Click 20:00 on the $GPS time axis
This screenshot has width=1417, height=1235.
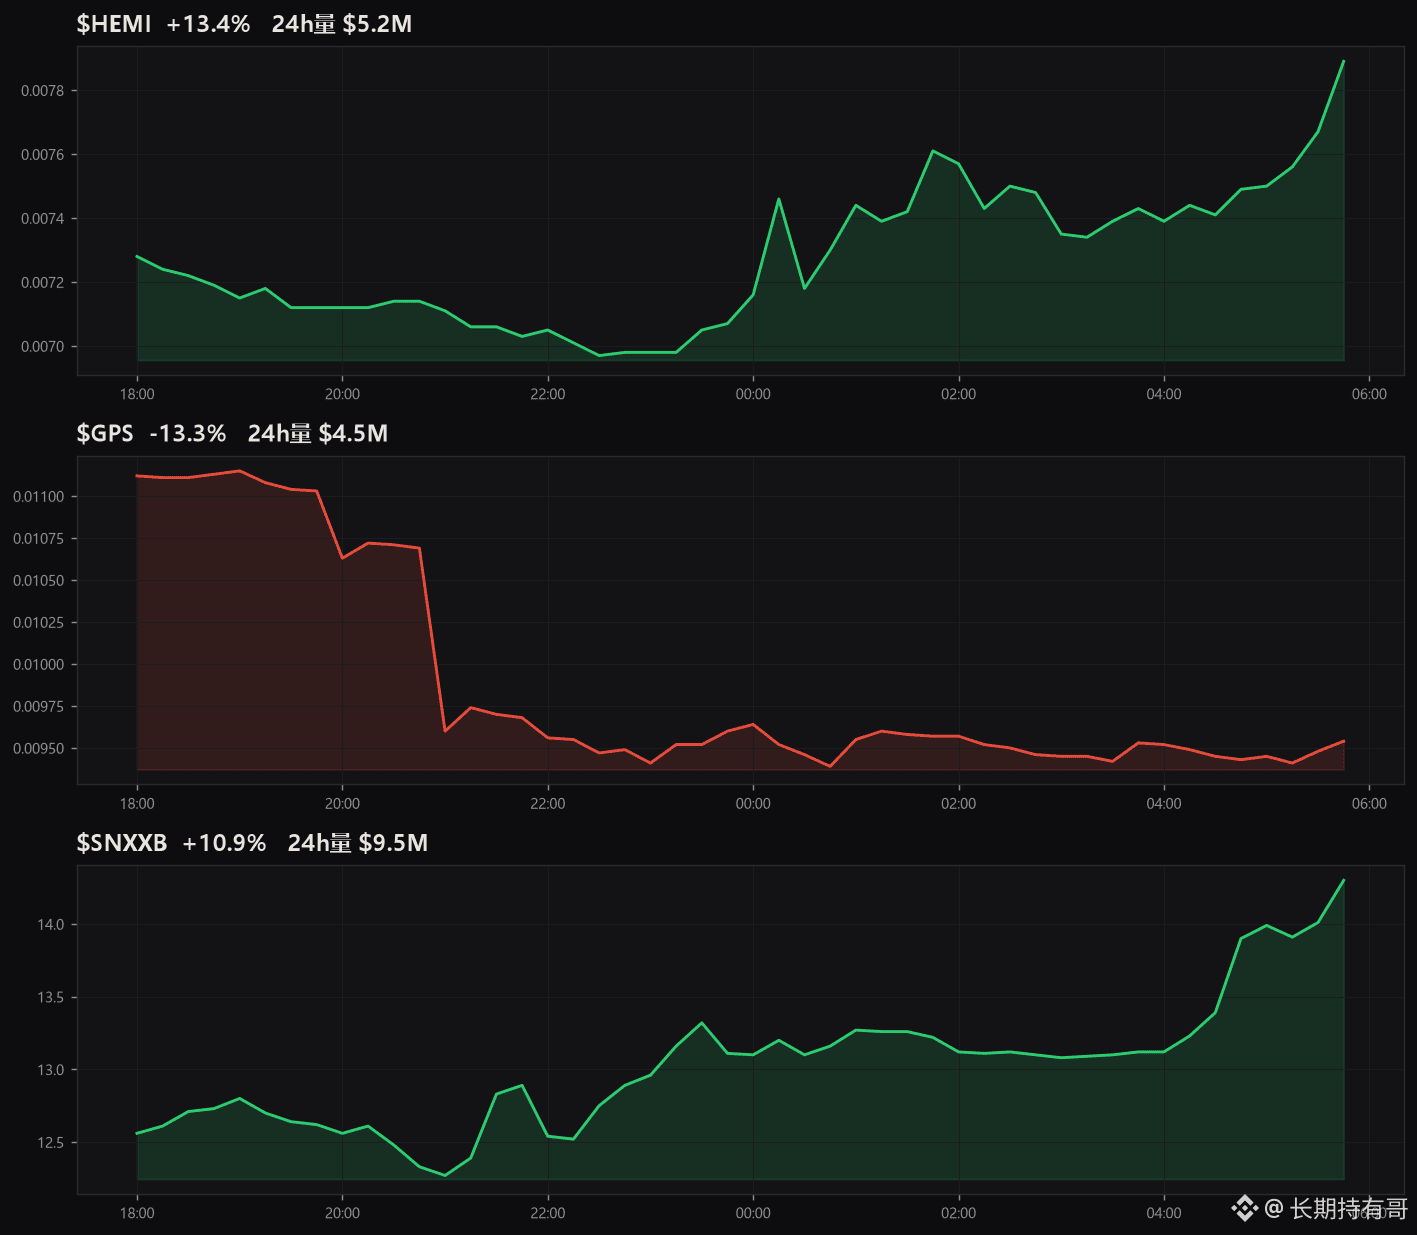point(342,804)
